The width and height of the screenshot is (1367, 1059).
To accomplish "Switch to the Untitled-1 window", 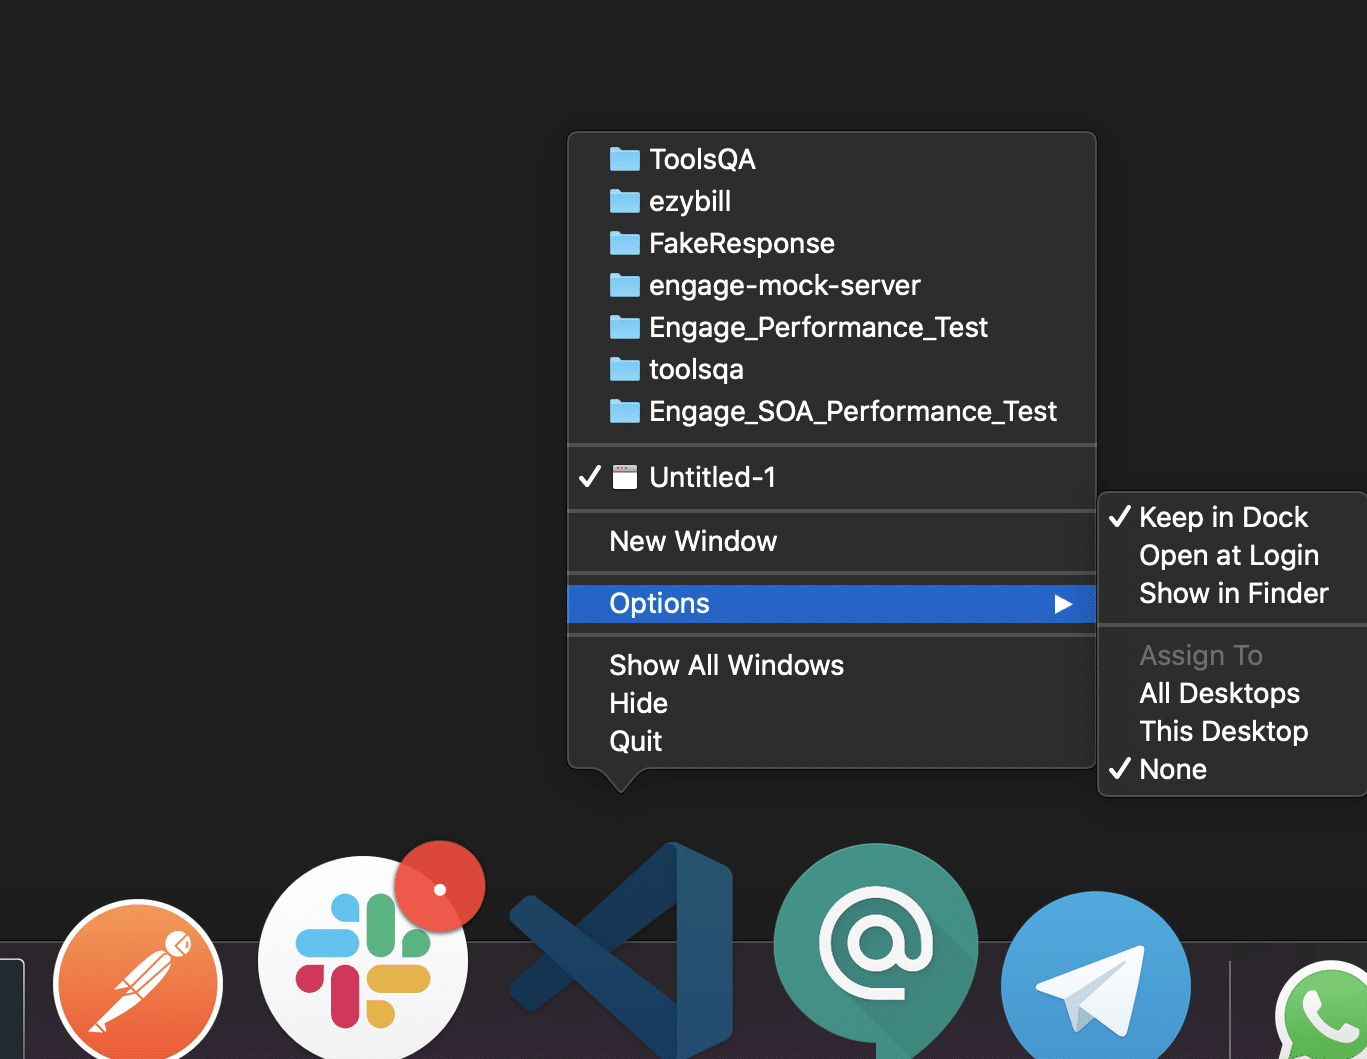I will click(713, 477).
